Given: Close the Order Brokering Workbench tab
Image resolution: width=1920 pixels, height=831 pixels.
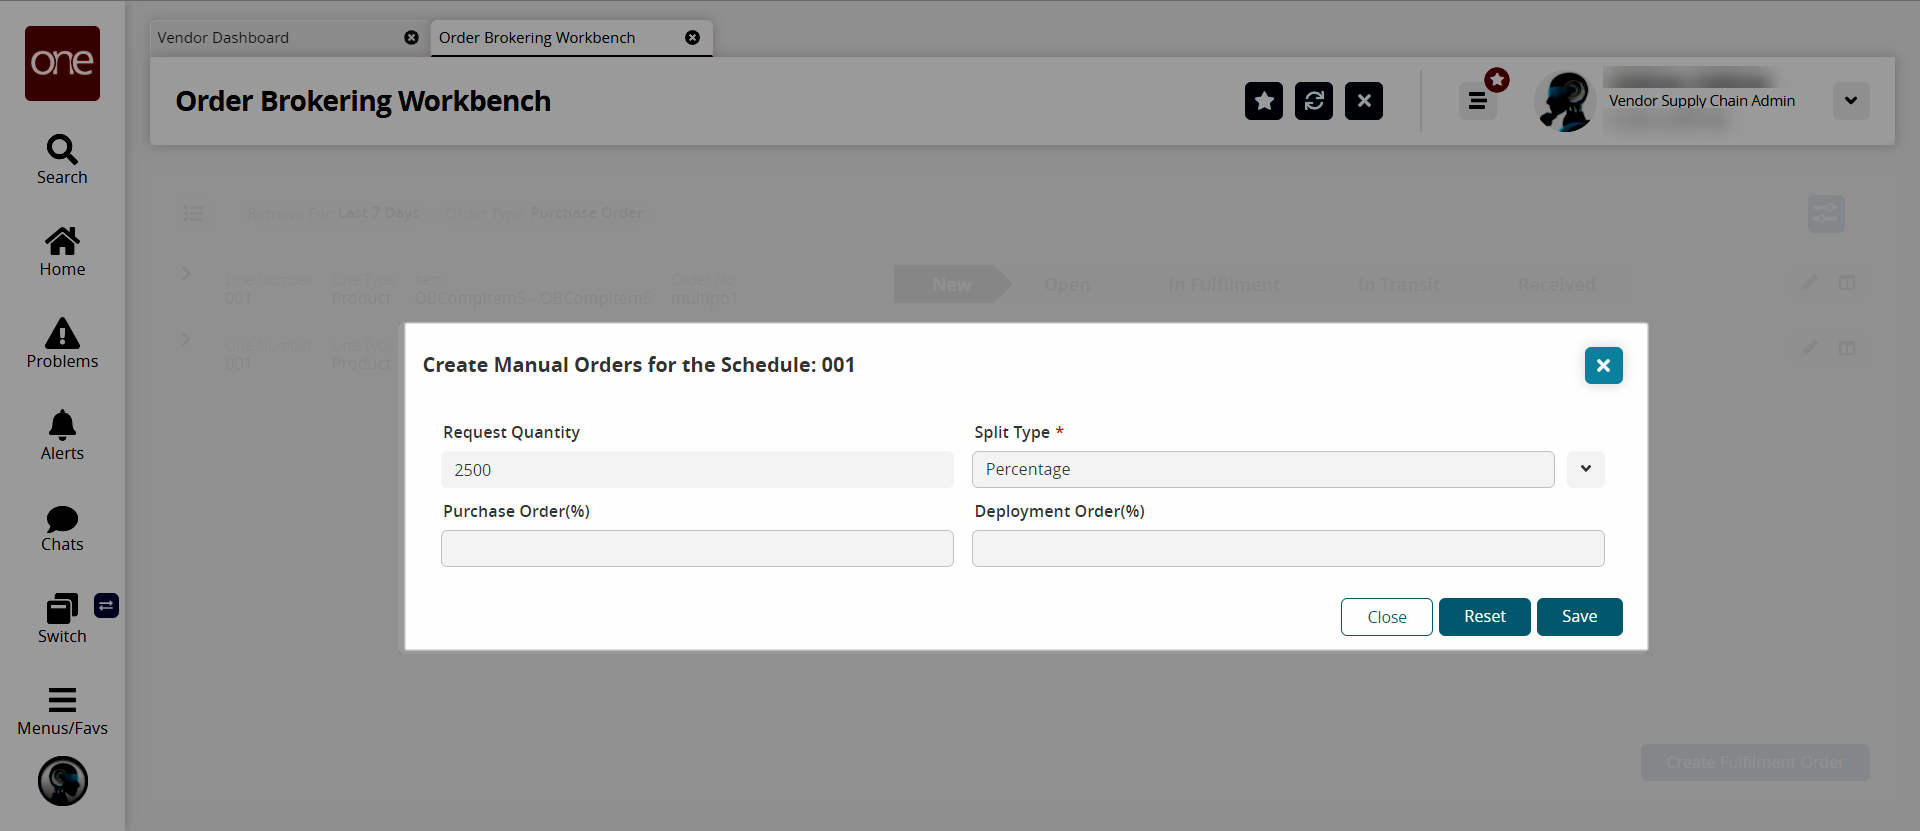Looking at the screenshot, I should coord(692,38).
